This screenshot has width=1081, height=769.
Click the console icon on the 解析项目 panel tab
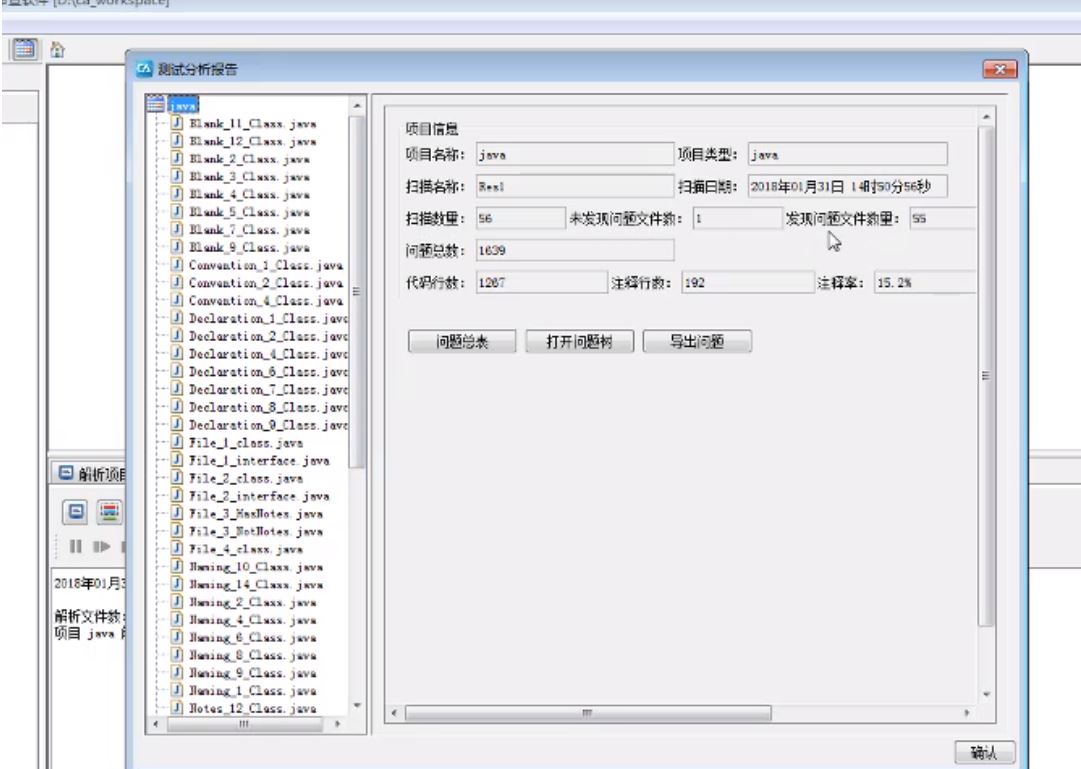coord(67,473)
